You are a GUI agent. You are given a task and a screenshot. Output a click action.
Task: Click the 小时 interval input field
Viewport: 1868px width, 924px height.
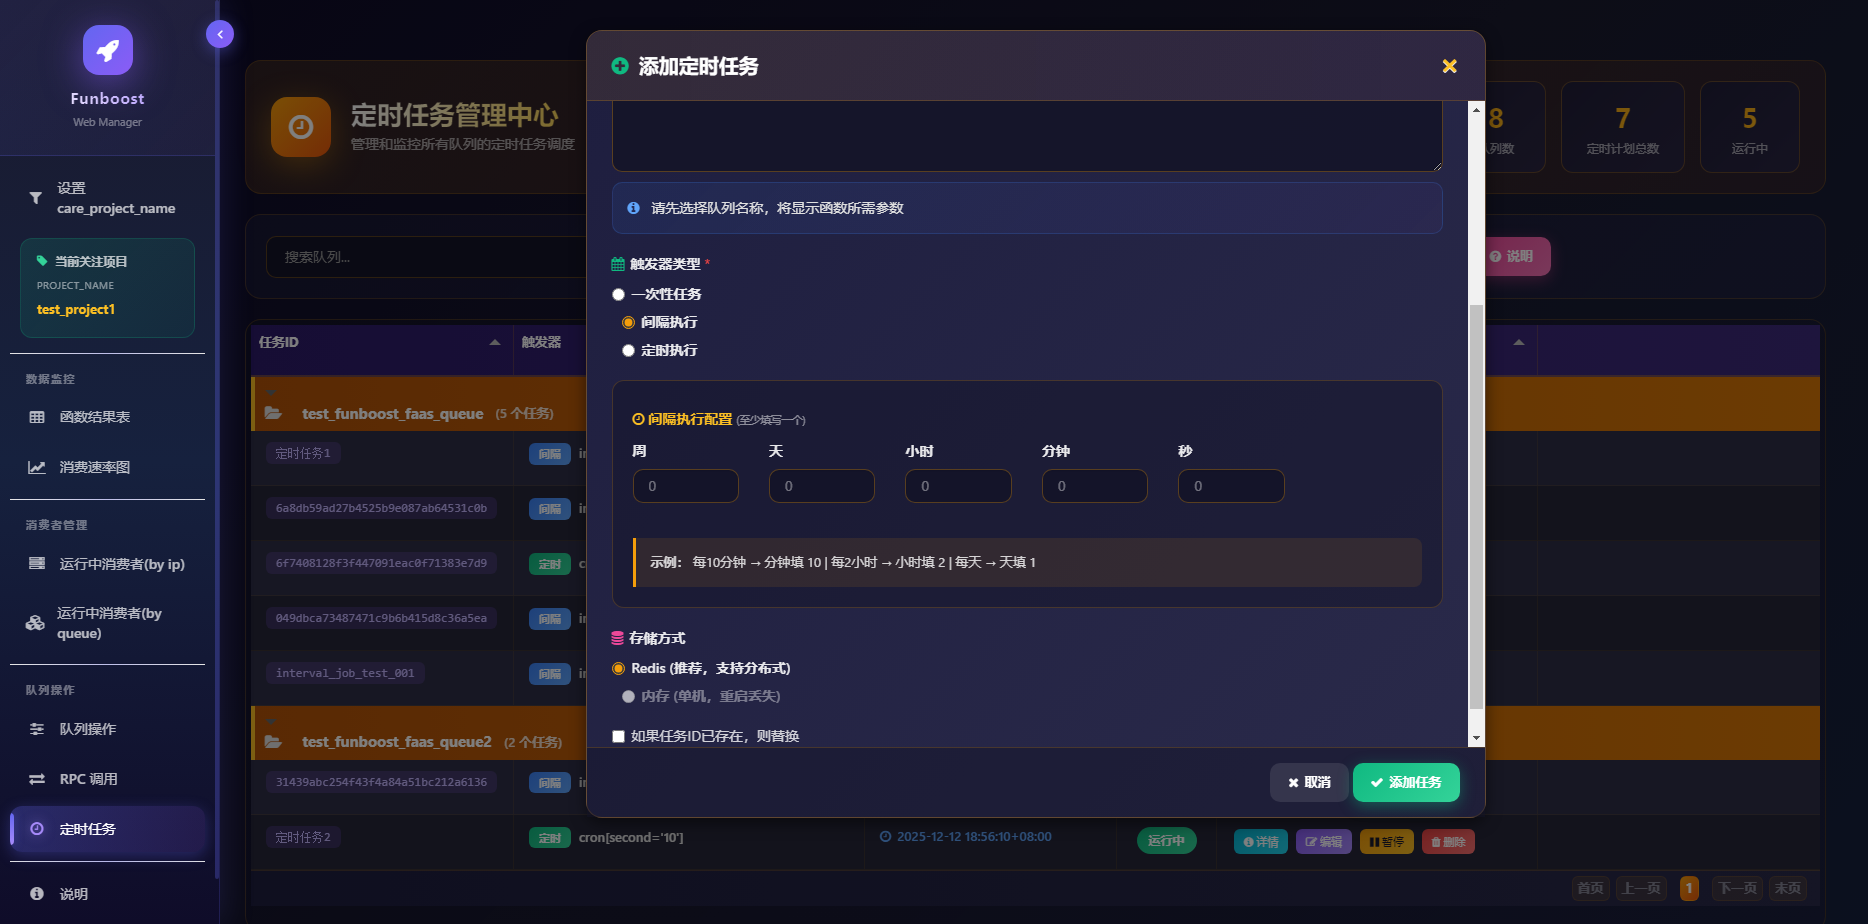958,486
